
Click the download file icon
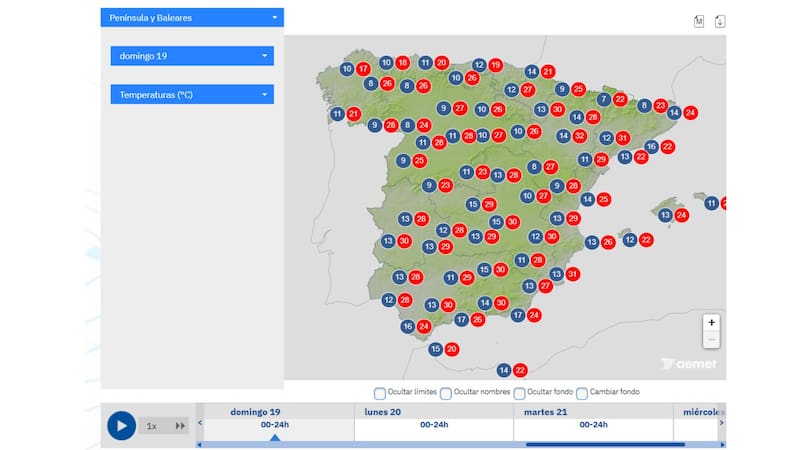point(718,21)
